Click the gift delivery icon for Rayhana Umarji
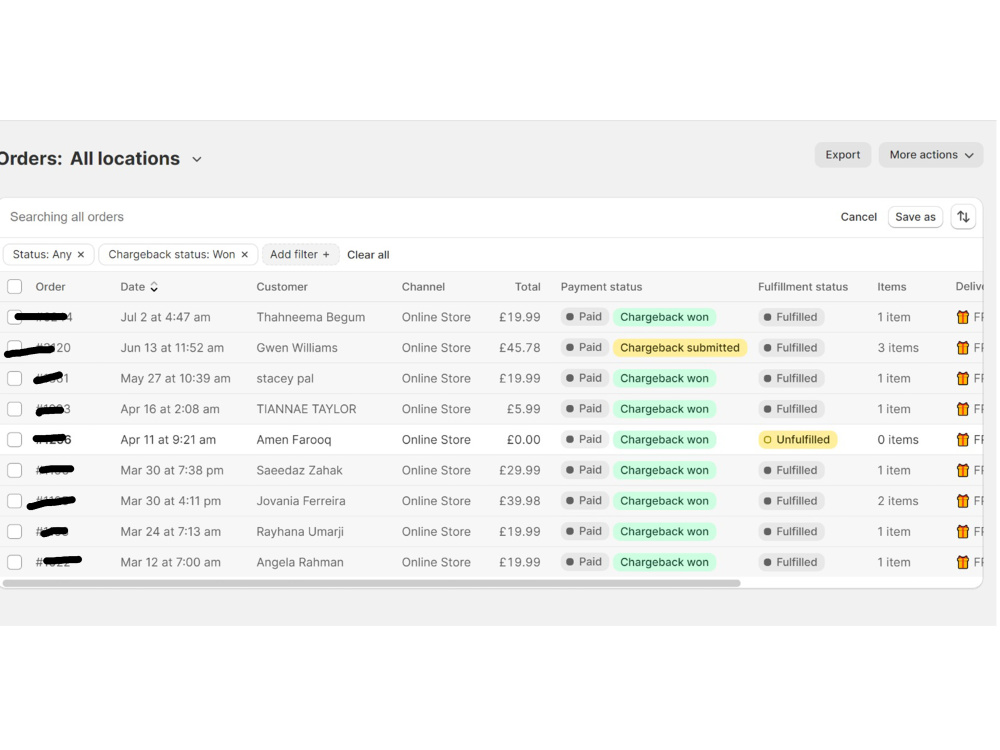 pos(962,531)
